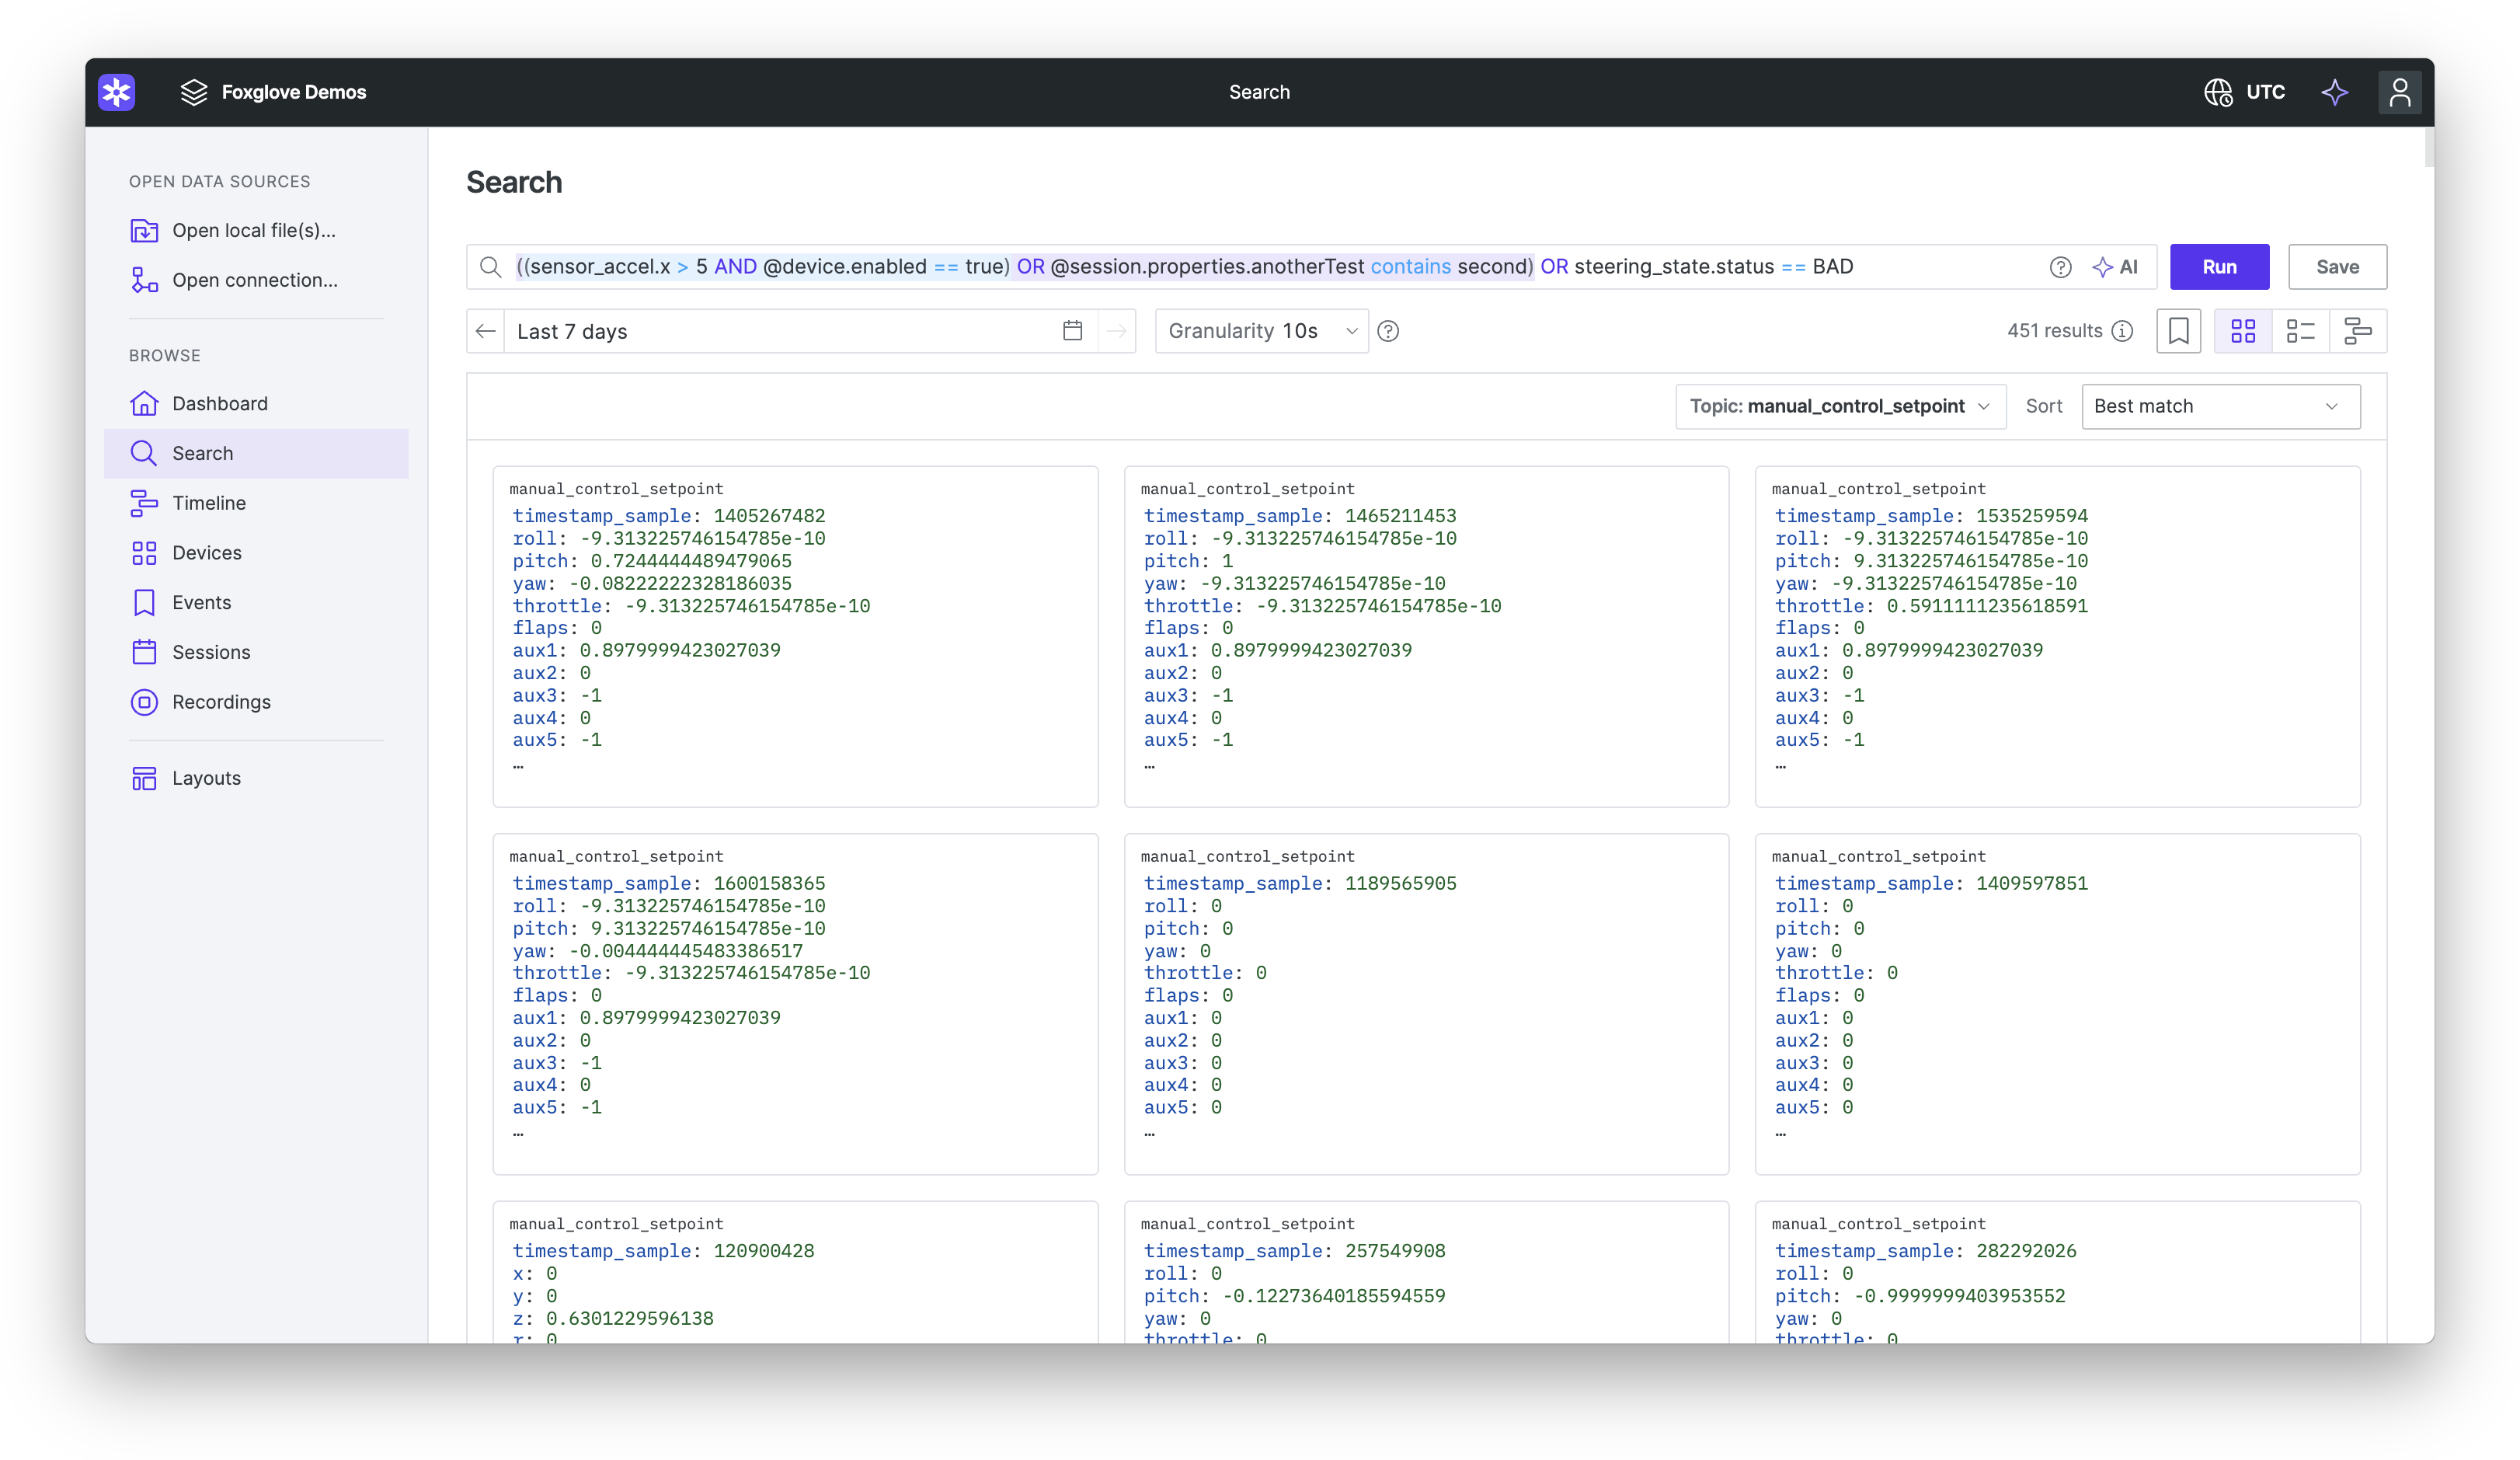The image size is (2520, 1460).
Task: Switch to timeline view layout
Action: click(2358, 331)
